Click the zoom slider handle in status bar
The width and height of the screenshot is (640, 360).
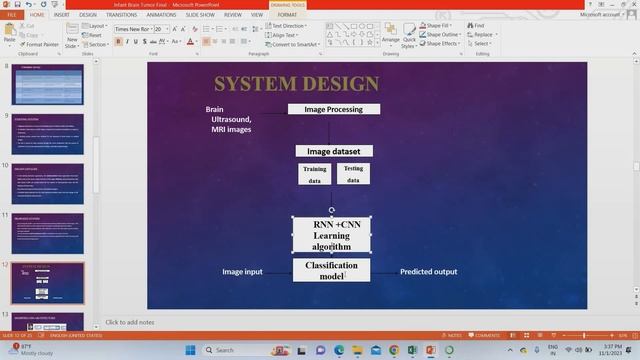point(584,336)
